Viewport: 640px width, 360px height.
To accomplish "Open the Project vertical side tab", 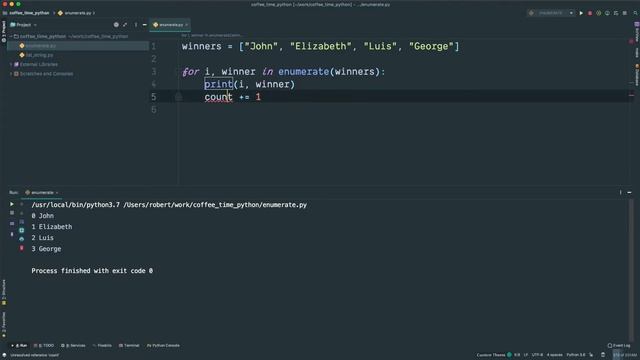I will pyautogui.click(x=4, y=31).
